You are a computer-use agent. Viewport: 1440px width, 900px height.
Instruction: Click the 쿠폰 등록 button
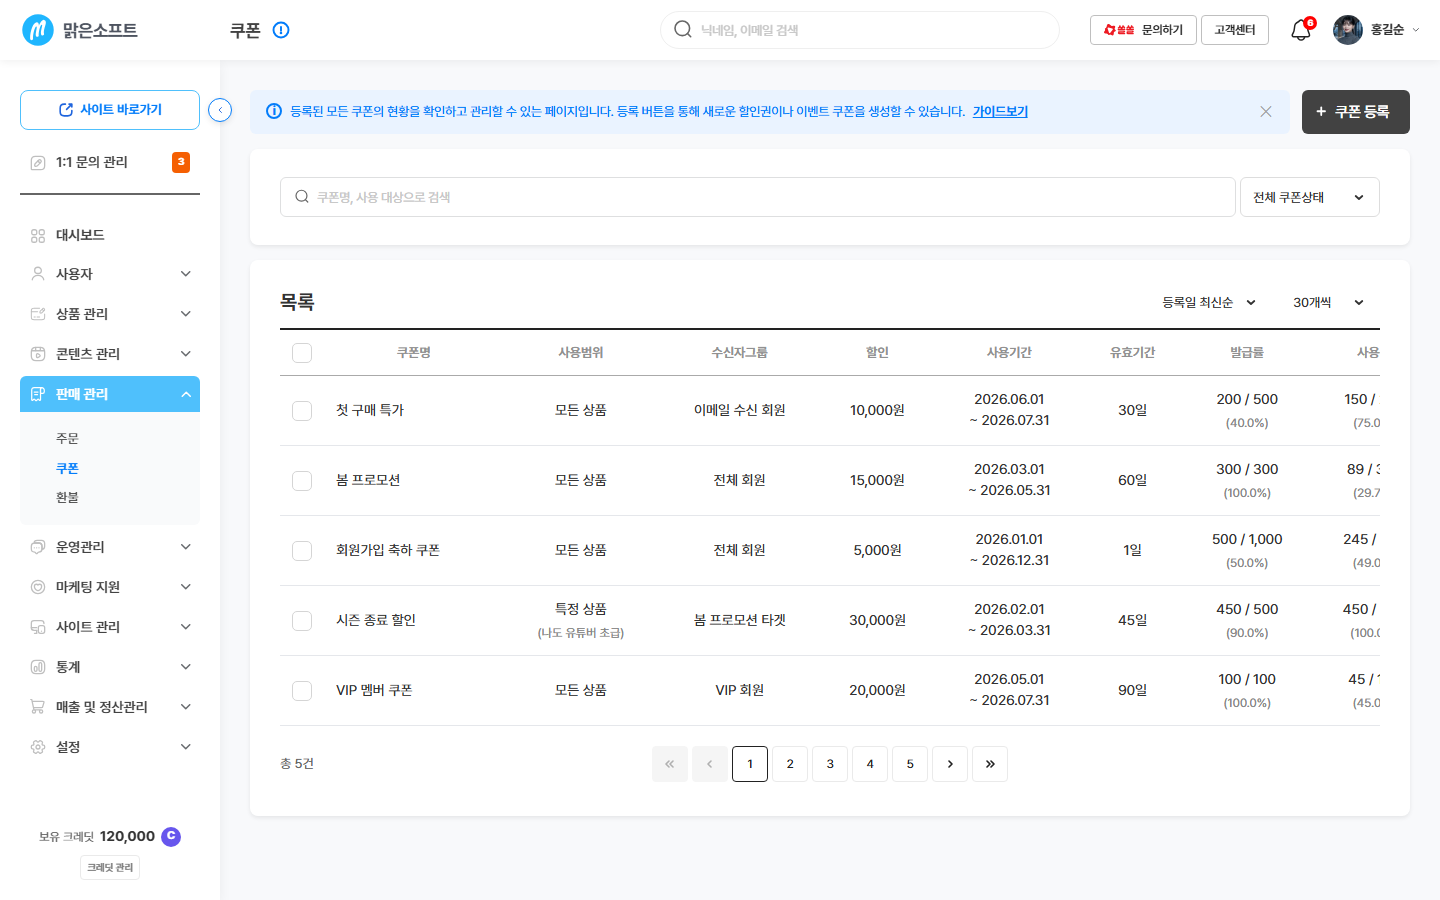(1356, 112)
